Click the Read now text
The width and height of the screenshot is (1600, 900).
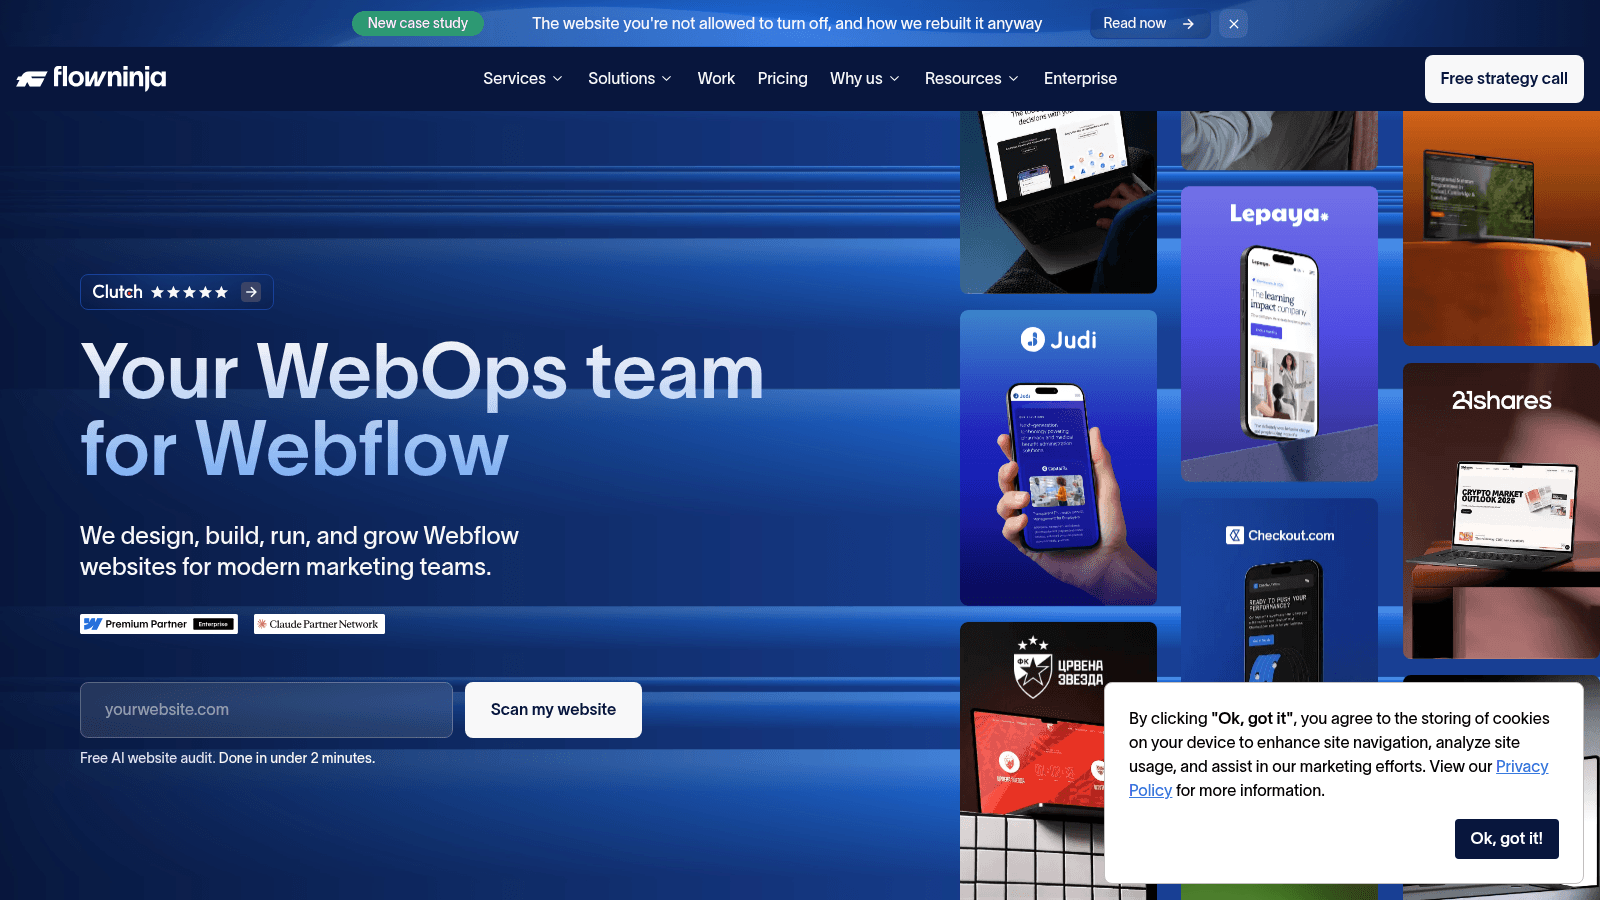tap(1134, 23)
